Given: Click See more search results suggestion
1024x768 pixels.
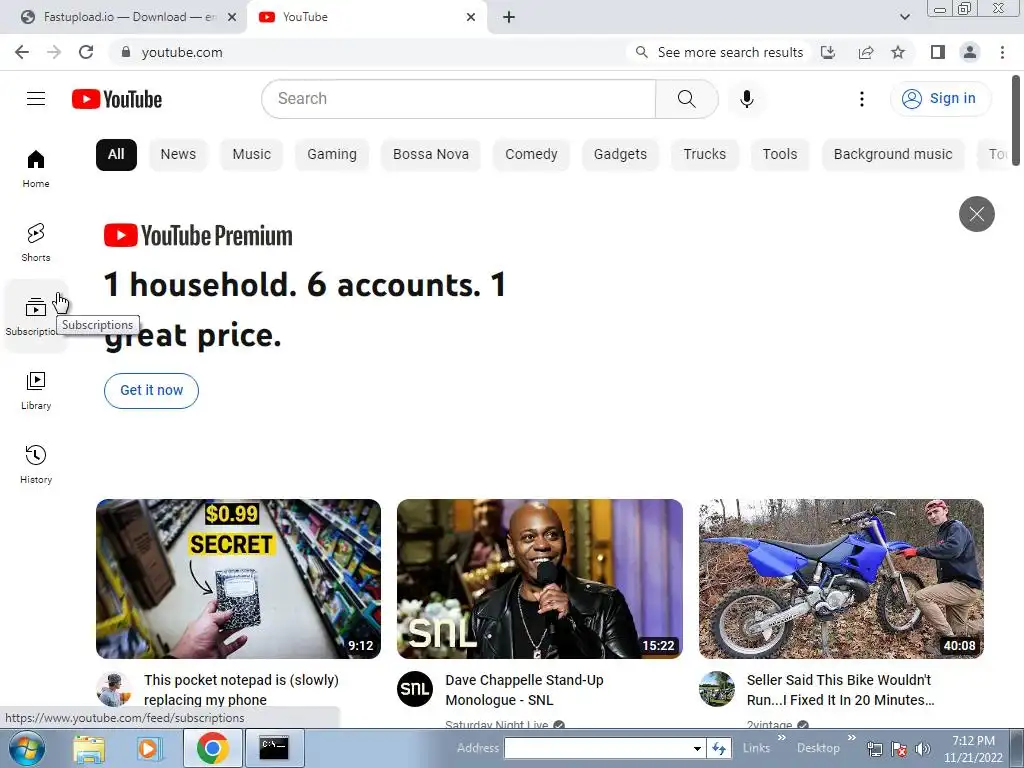Looking at the screenshot, I should (719, 52).
